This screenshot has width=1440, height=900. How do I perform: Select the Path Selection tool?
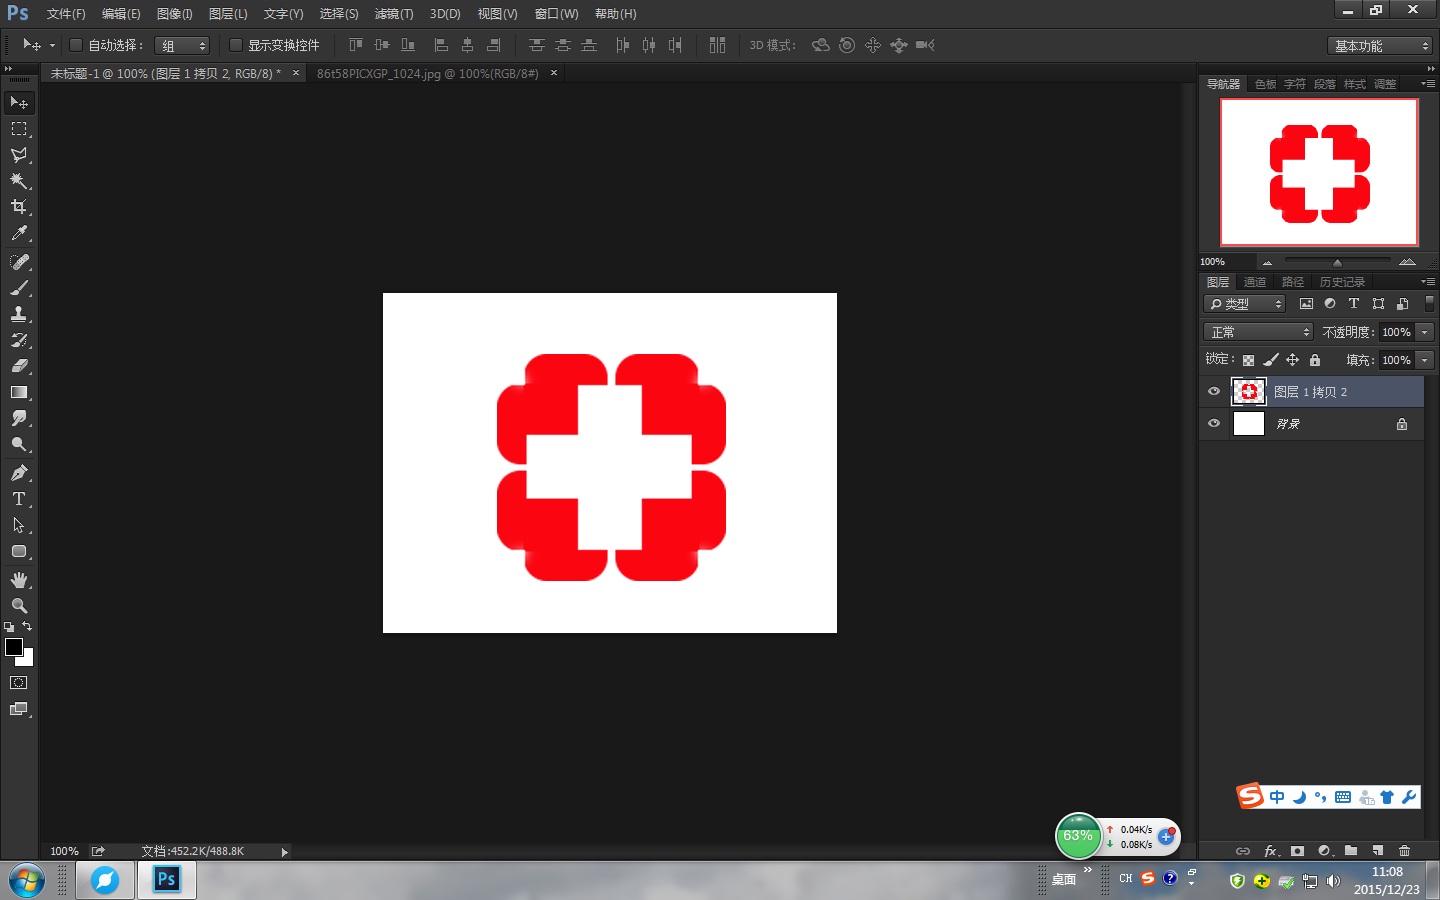pyautogui.click(x=19, y=525)
